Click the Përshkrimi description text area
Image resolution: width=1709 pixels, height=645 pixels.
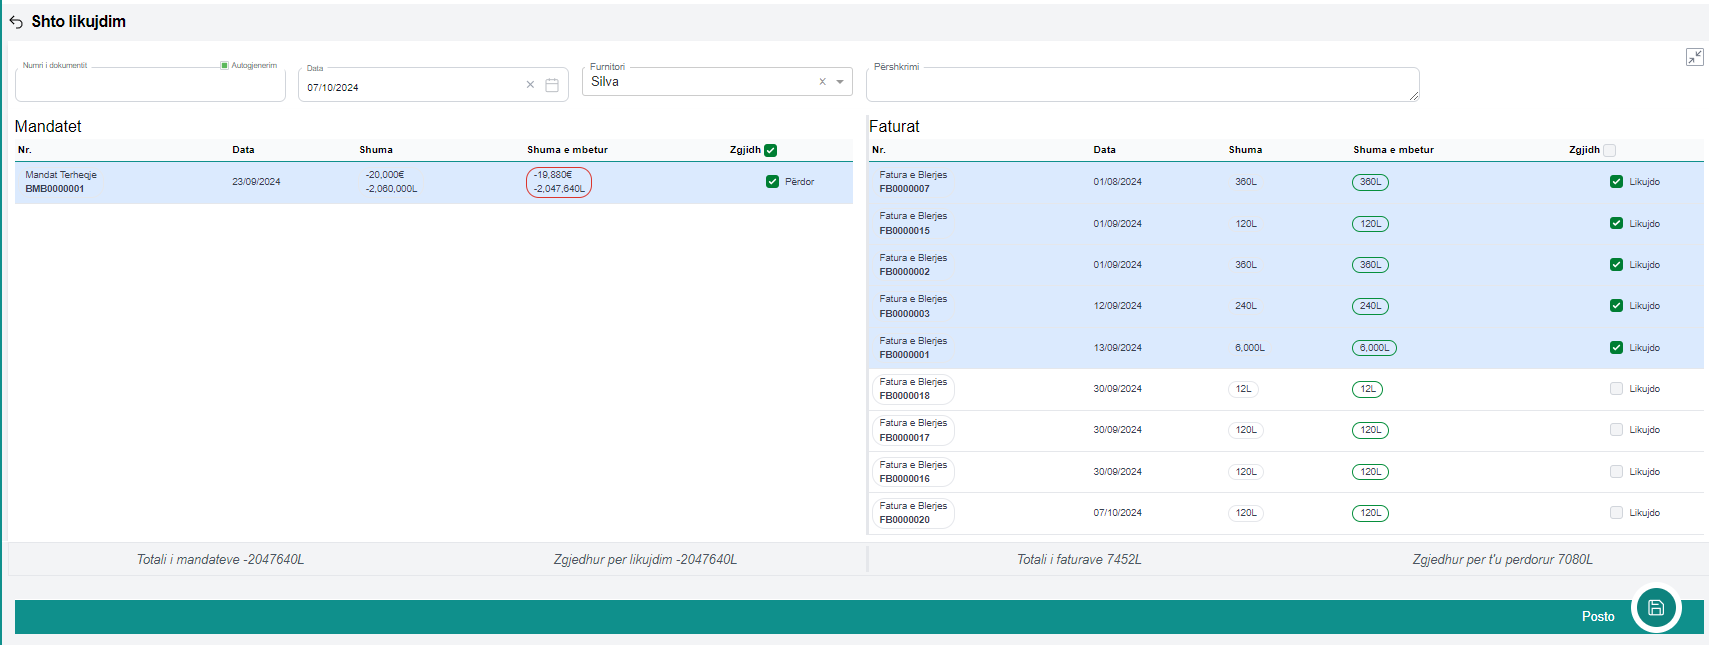[1141, 86]
